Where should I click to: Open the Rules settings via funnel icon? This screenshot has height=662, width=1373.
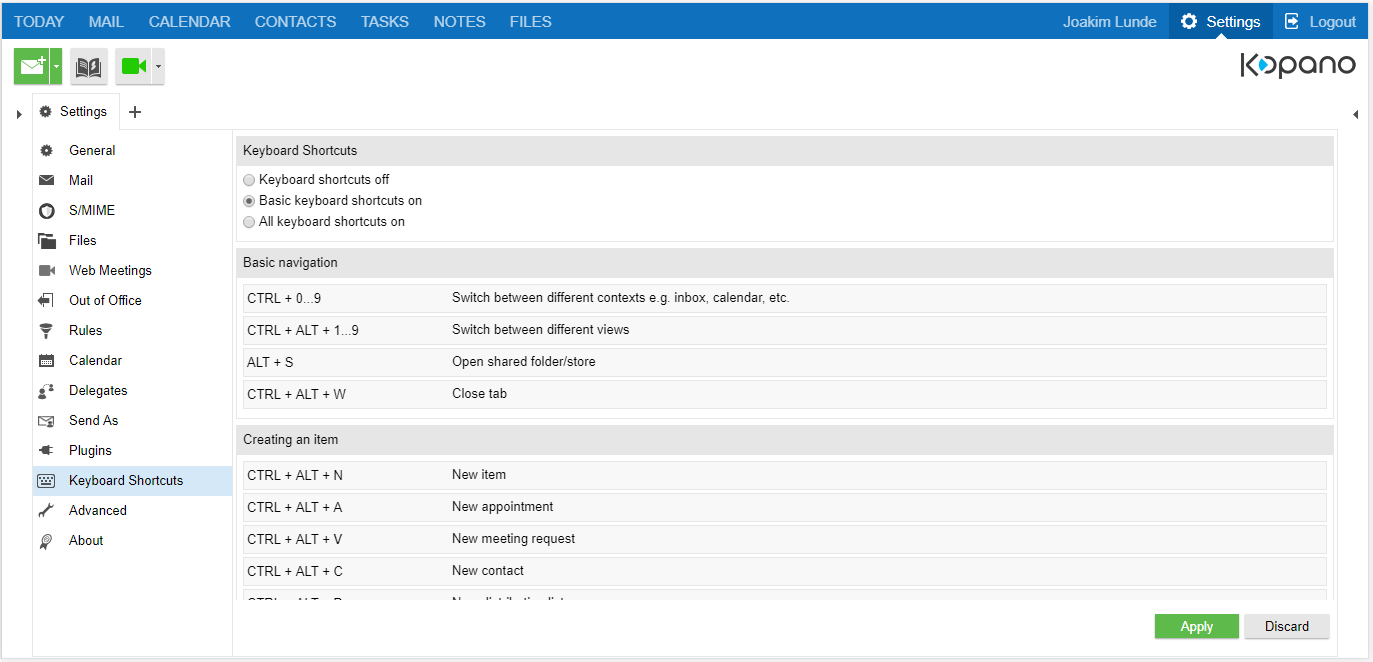tap(85, 330)
